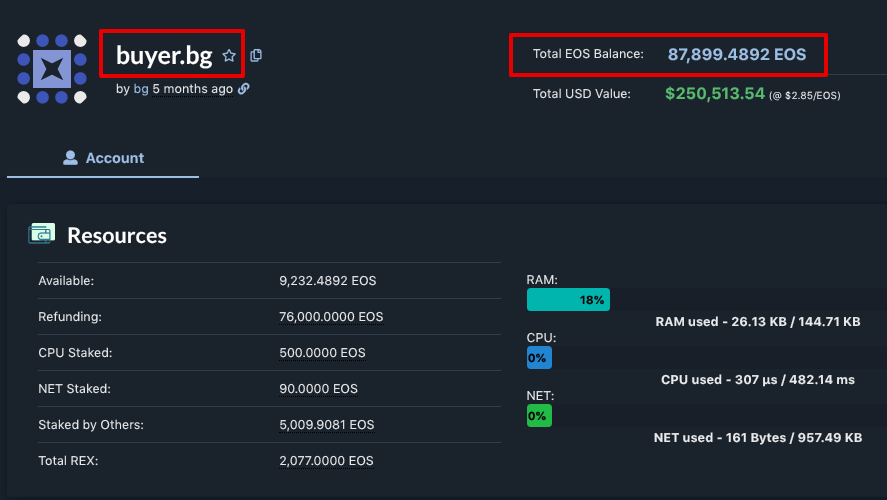This screenshot has width=887, height=500.
Task: Open creator account bg link
Action: [x=141, y=89]
